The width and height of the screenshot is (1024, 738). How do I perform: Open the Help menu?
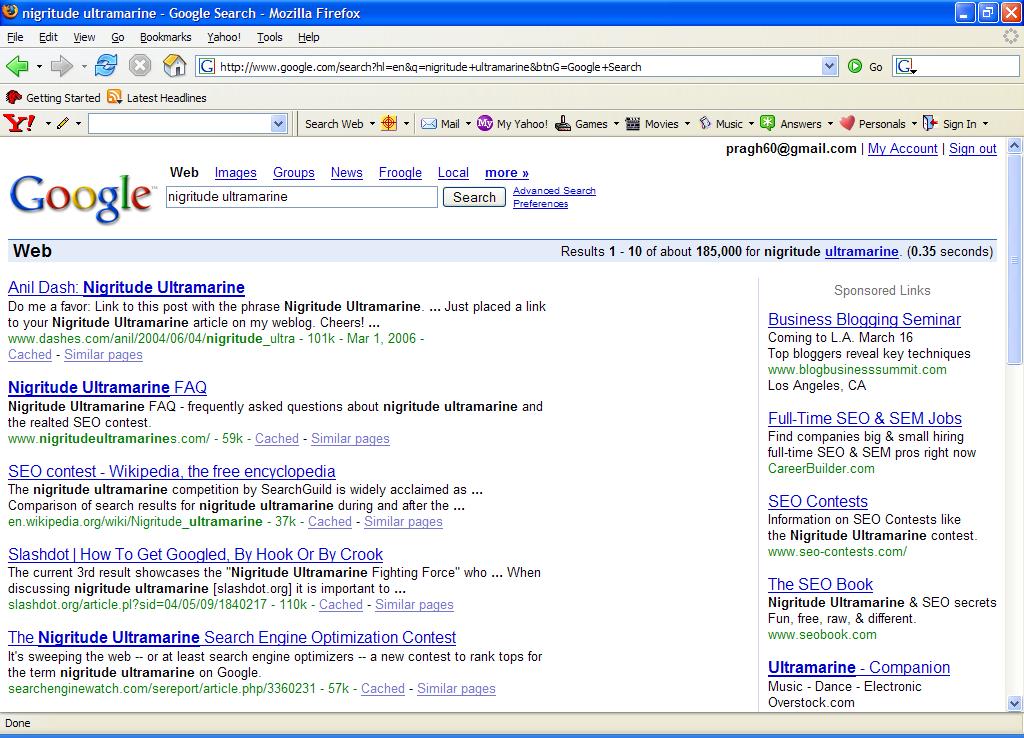tap(309, 37)
